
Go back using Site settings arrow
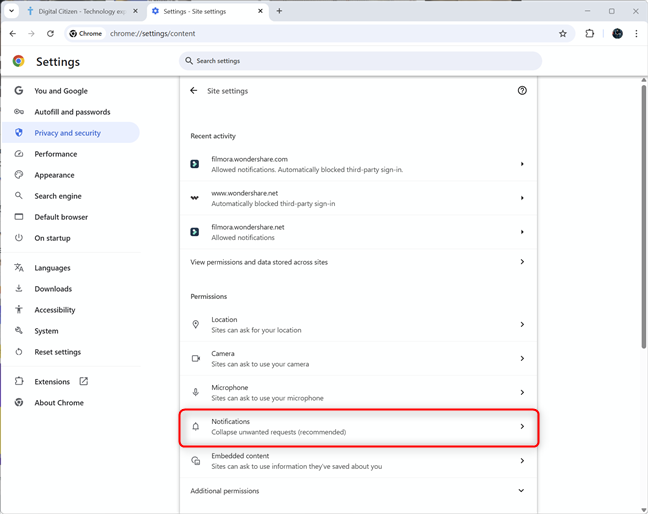[x=194, y=90]
